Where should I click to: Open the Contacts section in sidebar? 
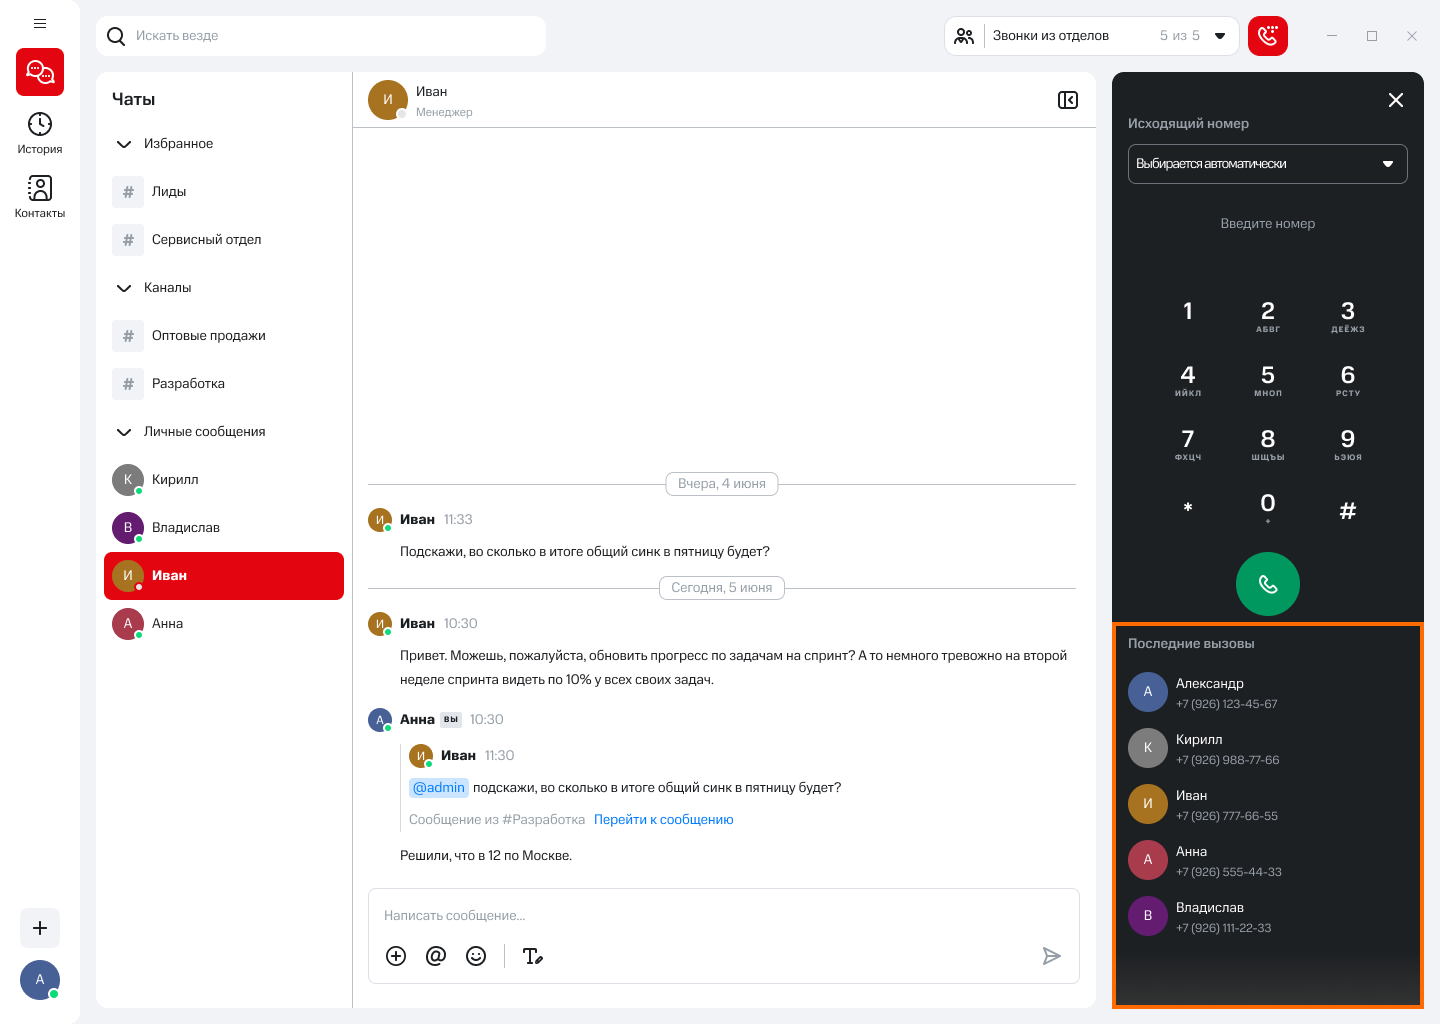coord(40,197)
